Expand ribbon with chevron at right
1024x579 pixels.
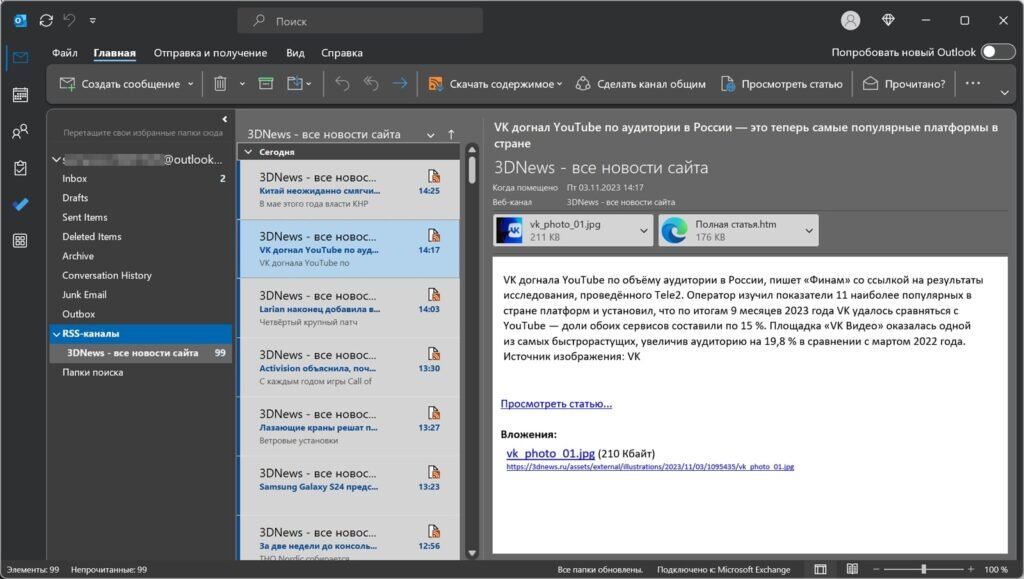1004,93
